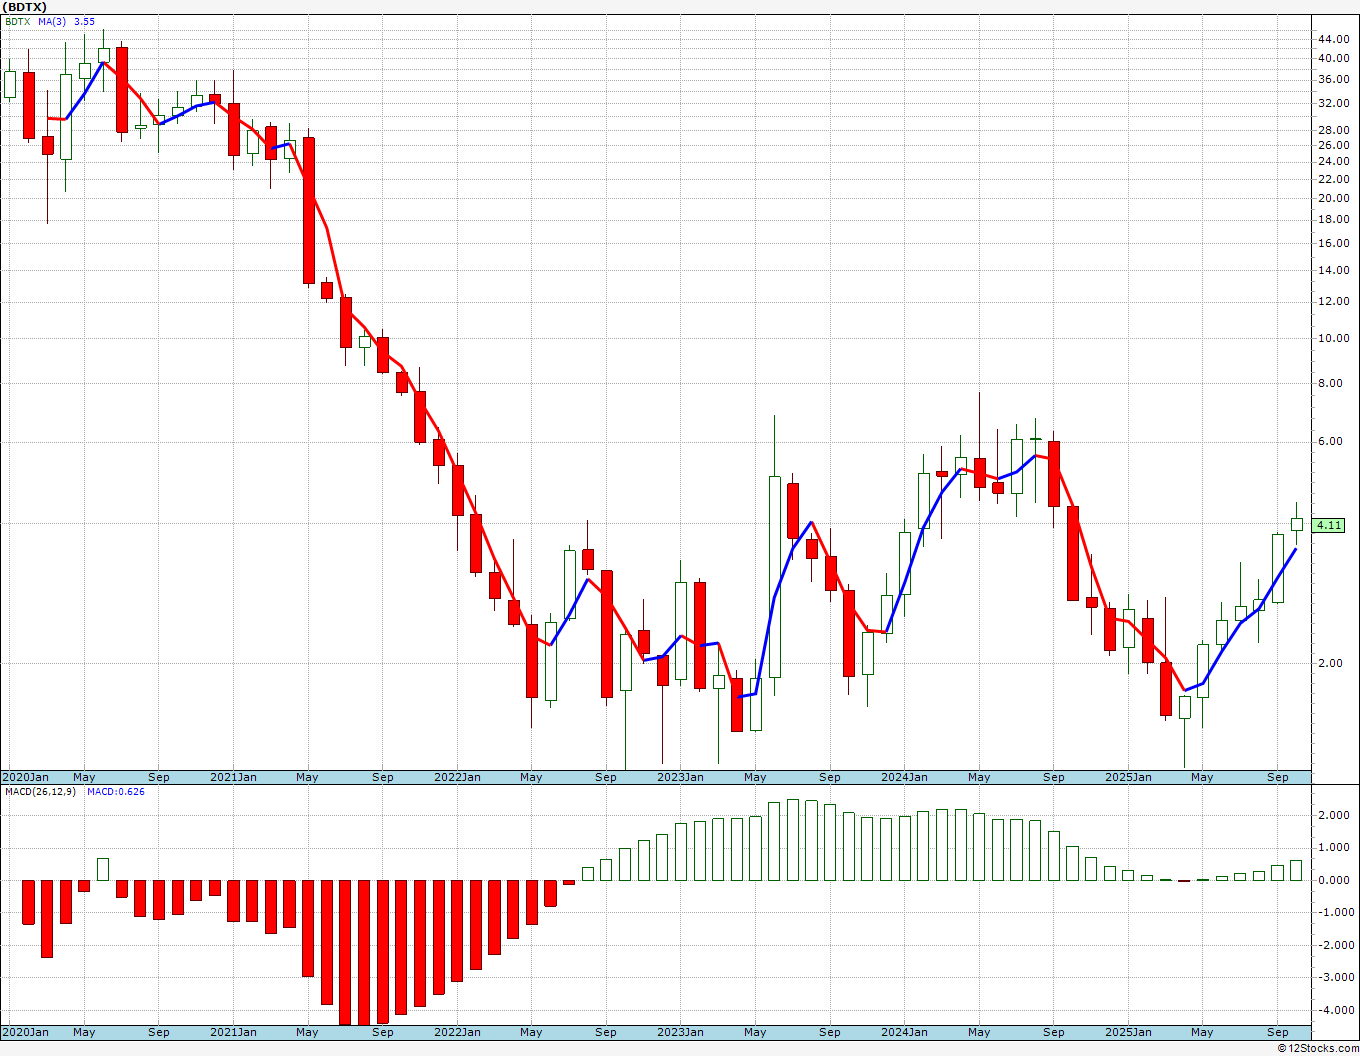Image resolution: width=1360 pixels, height=1056 pixels.
Task: Click the MA(3) indicator label
Action: click(52, 21)
